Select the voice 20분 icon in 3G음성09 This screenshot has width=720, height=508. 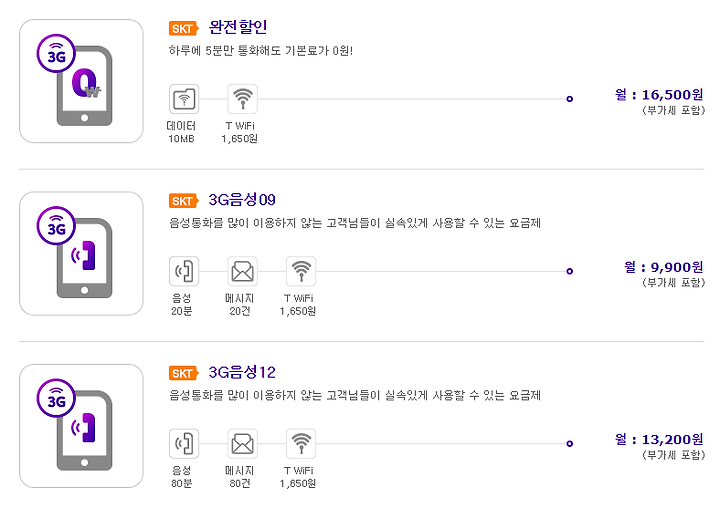tap(184, 271)
